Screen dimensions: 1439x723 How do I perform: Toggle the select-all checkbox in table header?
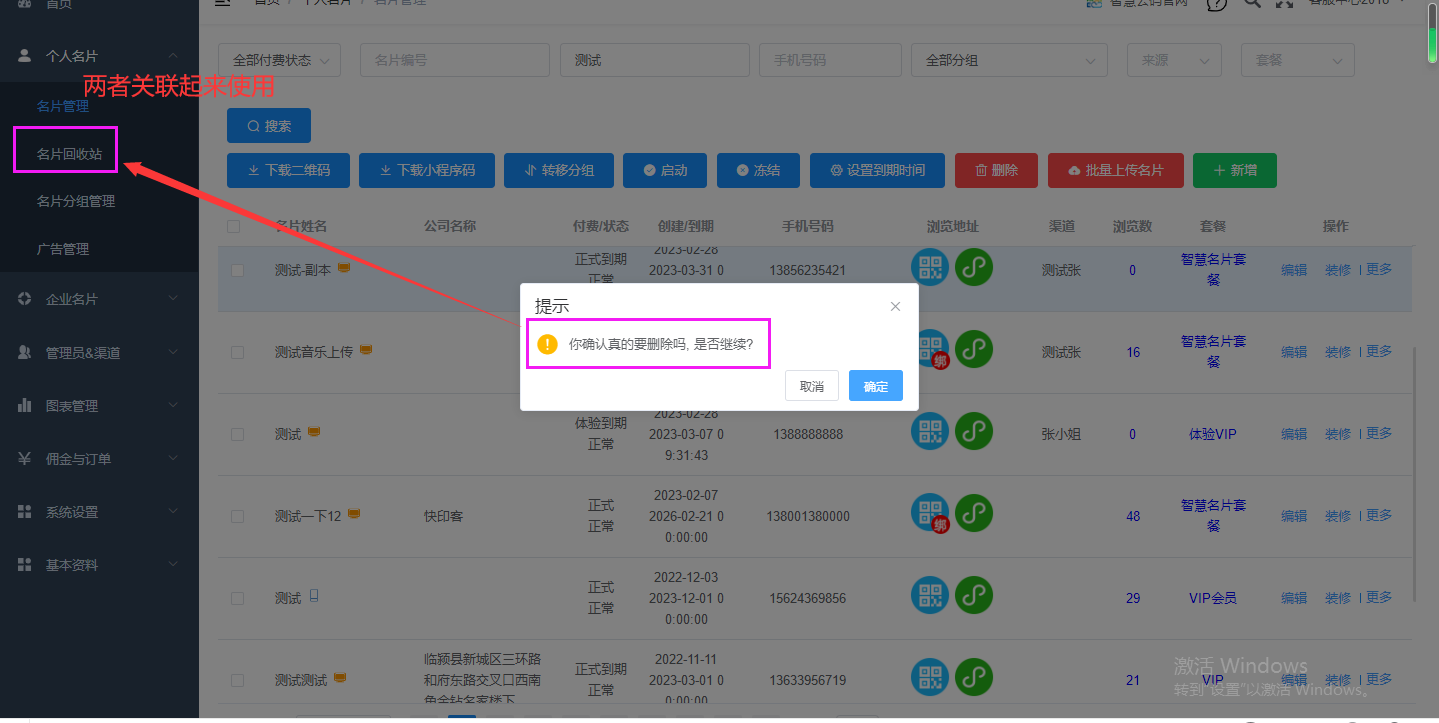[234, 227]
